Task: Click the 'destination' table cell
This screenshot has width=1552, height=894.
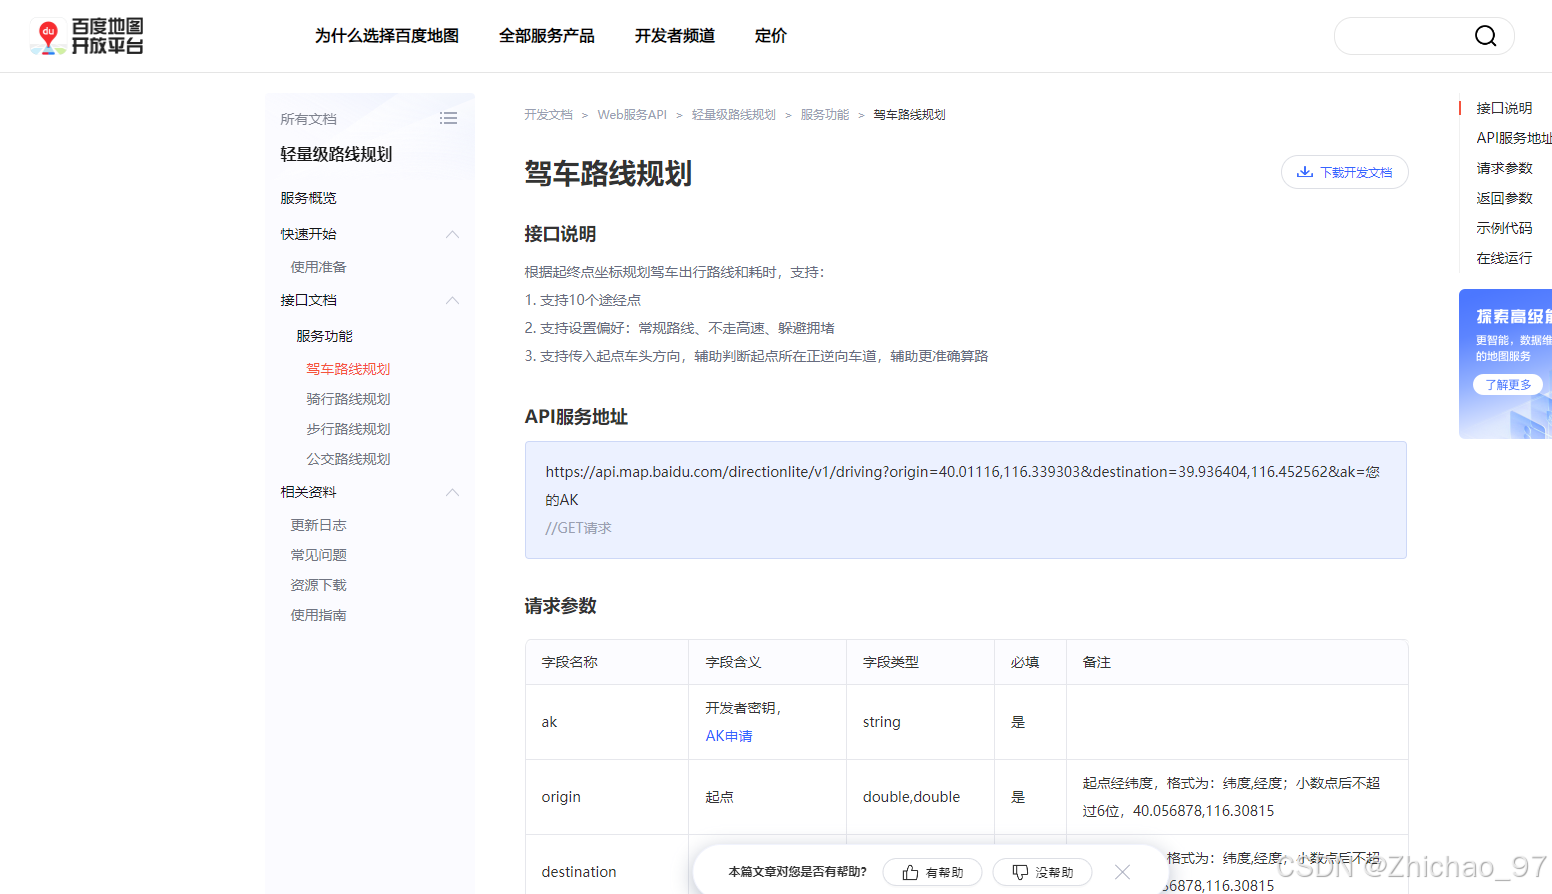Action: pos(607,865)
